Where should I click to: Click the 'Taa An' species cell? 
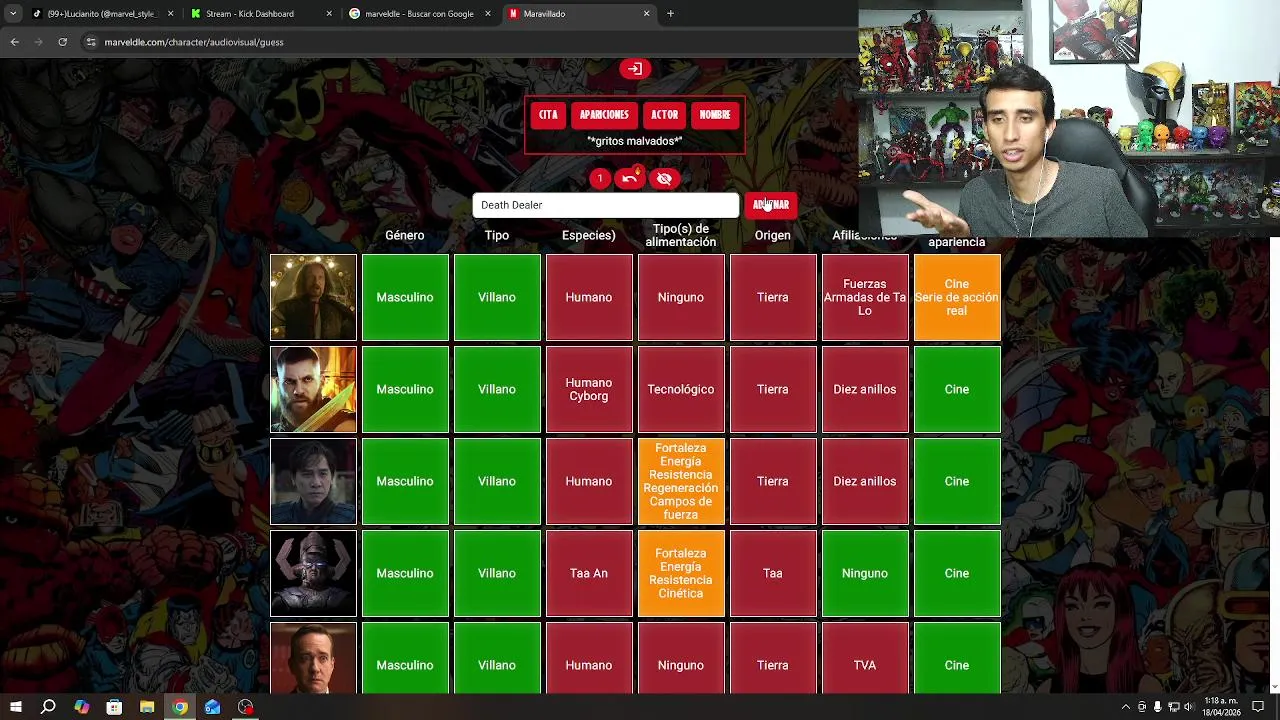[589, 573]
